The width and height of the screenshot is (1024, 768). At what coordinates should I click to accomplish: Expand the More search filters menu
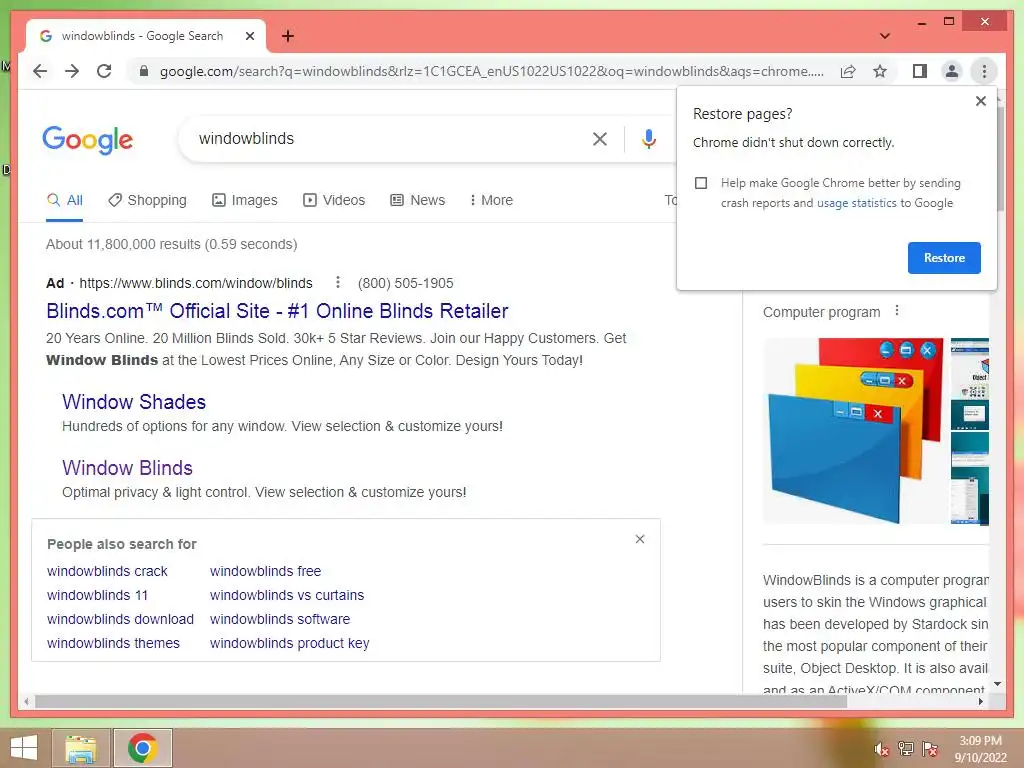491,200
